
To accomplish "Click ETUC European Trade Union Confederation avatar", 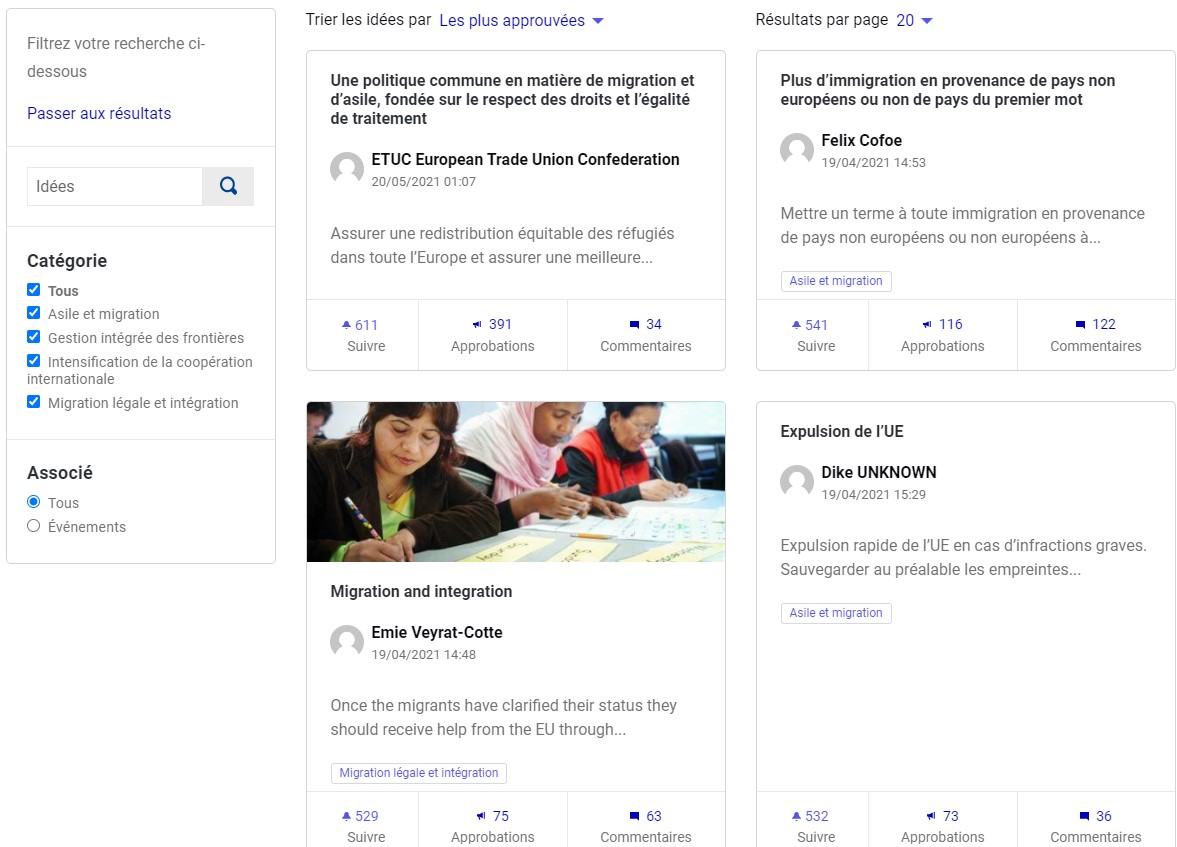I will point(347,168).
